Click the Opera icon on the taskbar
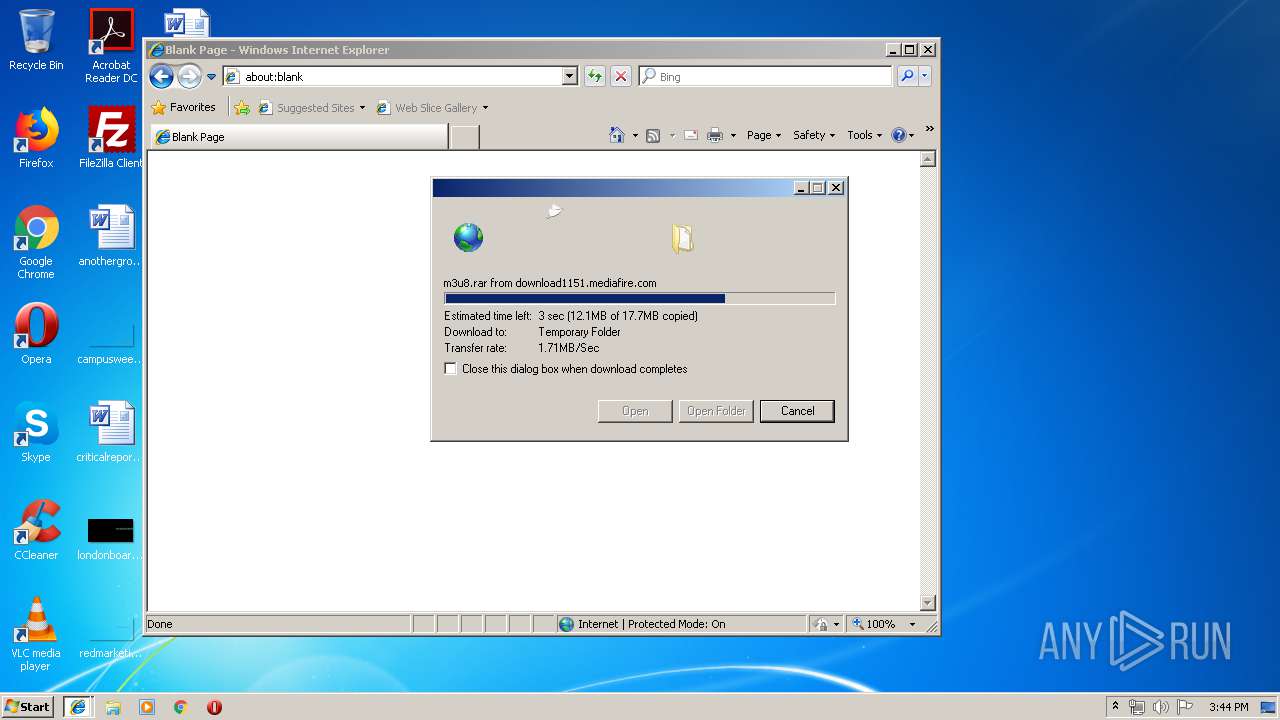This screenshot has width=1280, height=720. point(214,707)
